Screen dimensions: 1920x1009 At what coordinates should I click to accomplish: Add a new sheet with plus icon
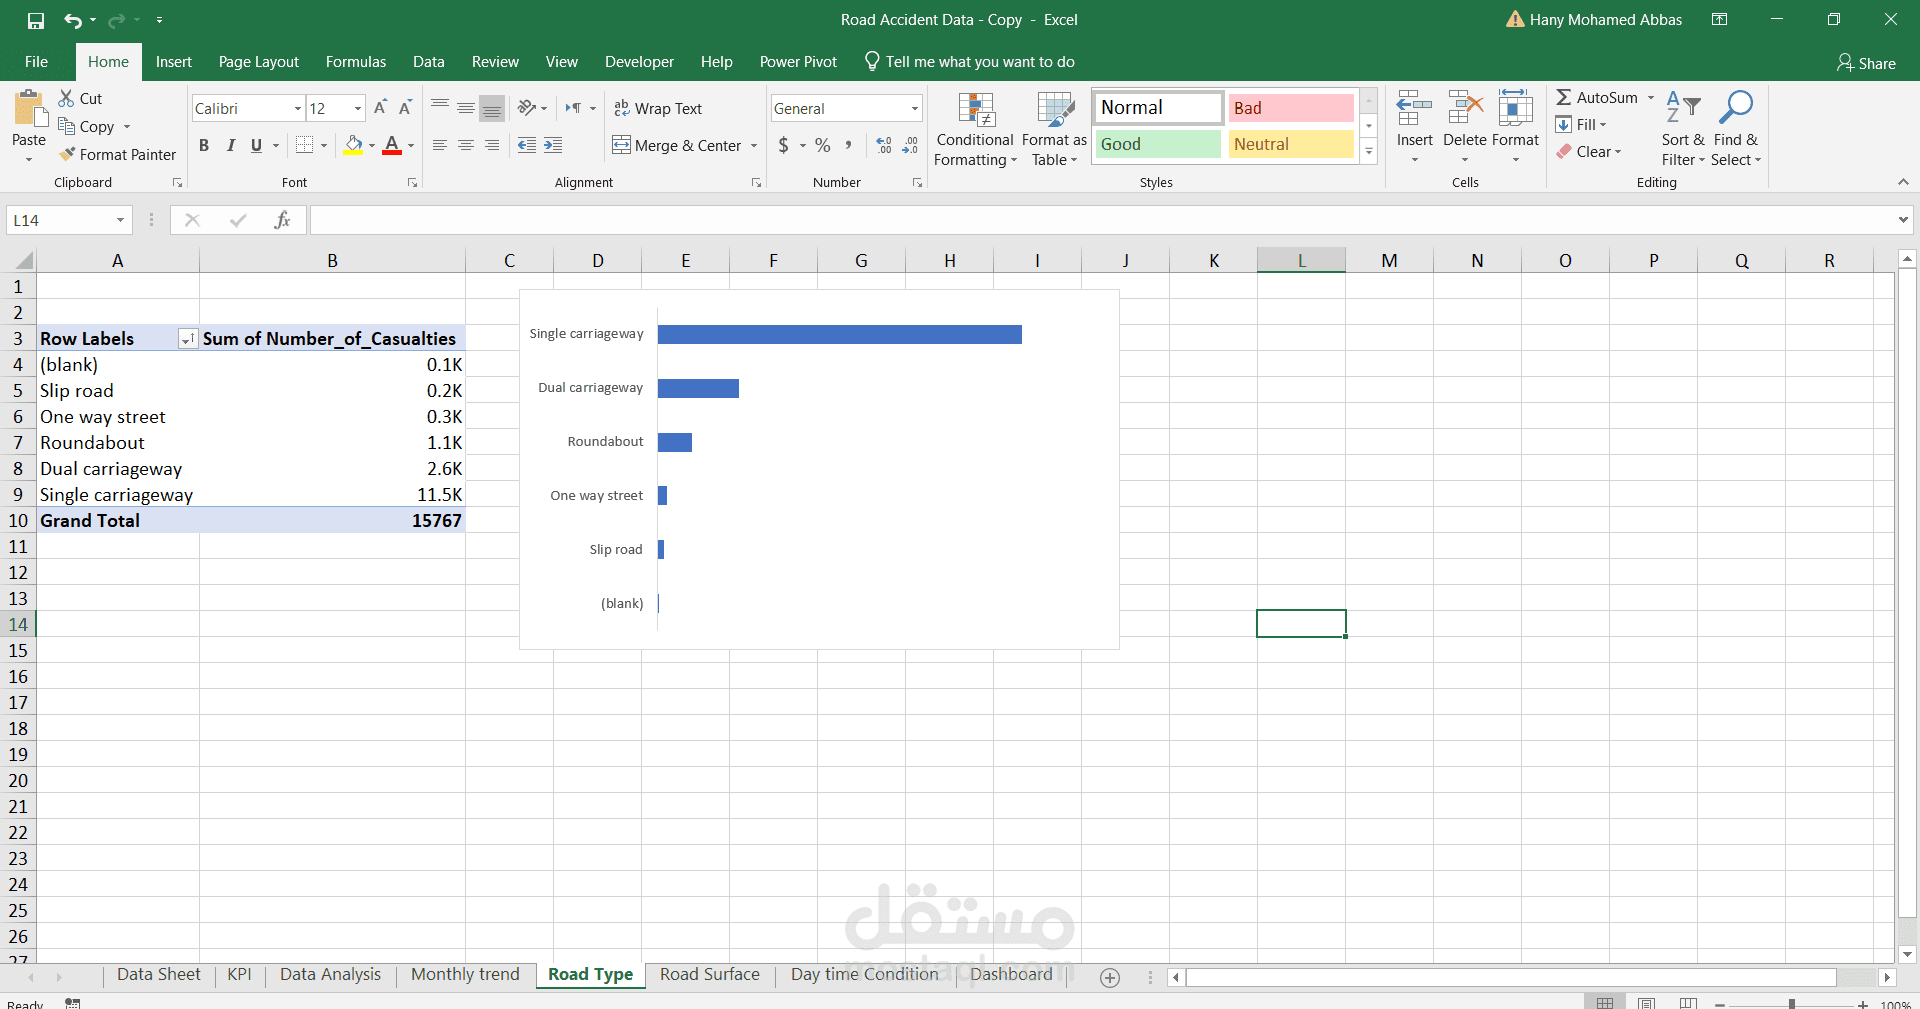click(x=1110, y=977)
